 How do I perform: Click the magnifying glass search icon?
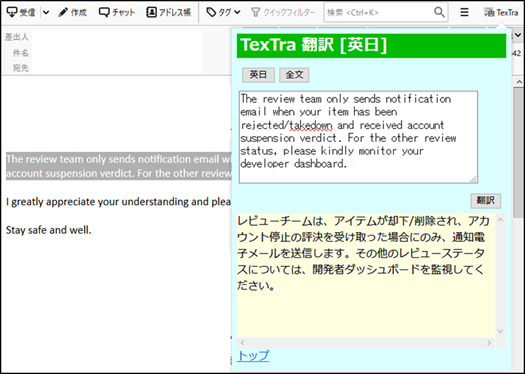(x=439, y=12)
